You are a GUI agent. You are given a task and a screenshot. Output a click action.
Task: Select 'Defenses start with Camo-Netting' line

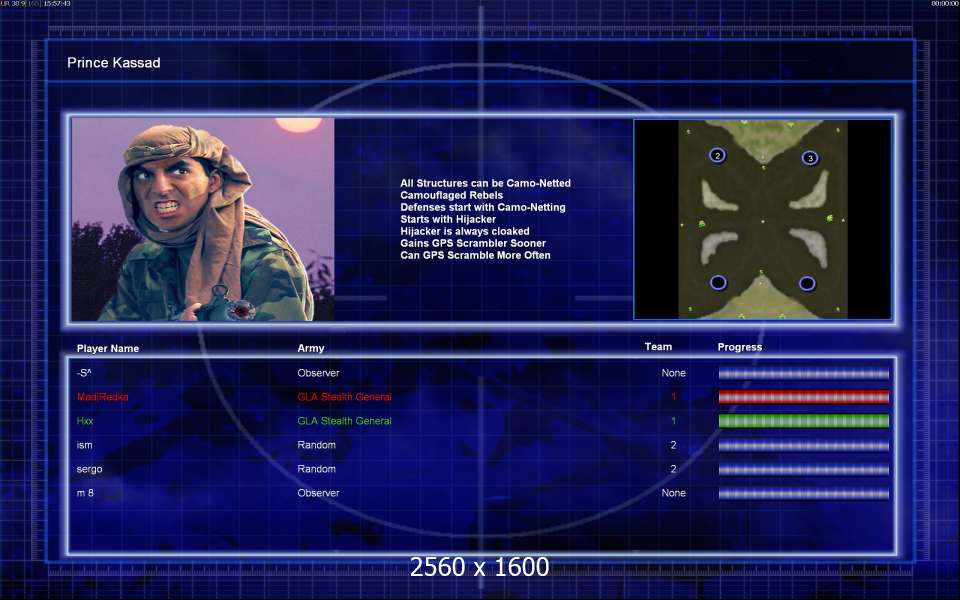[x=483, y=207]
